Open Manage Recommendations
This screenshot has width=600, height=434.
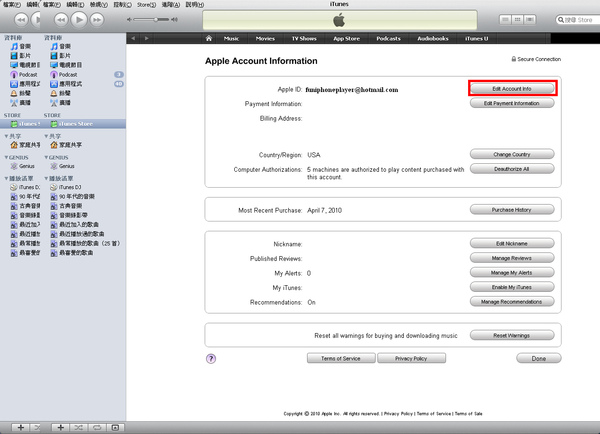[x=512, y=302]
